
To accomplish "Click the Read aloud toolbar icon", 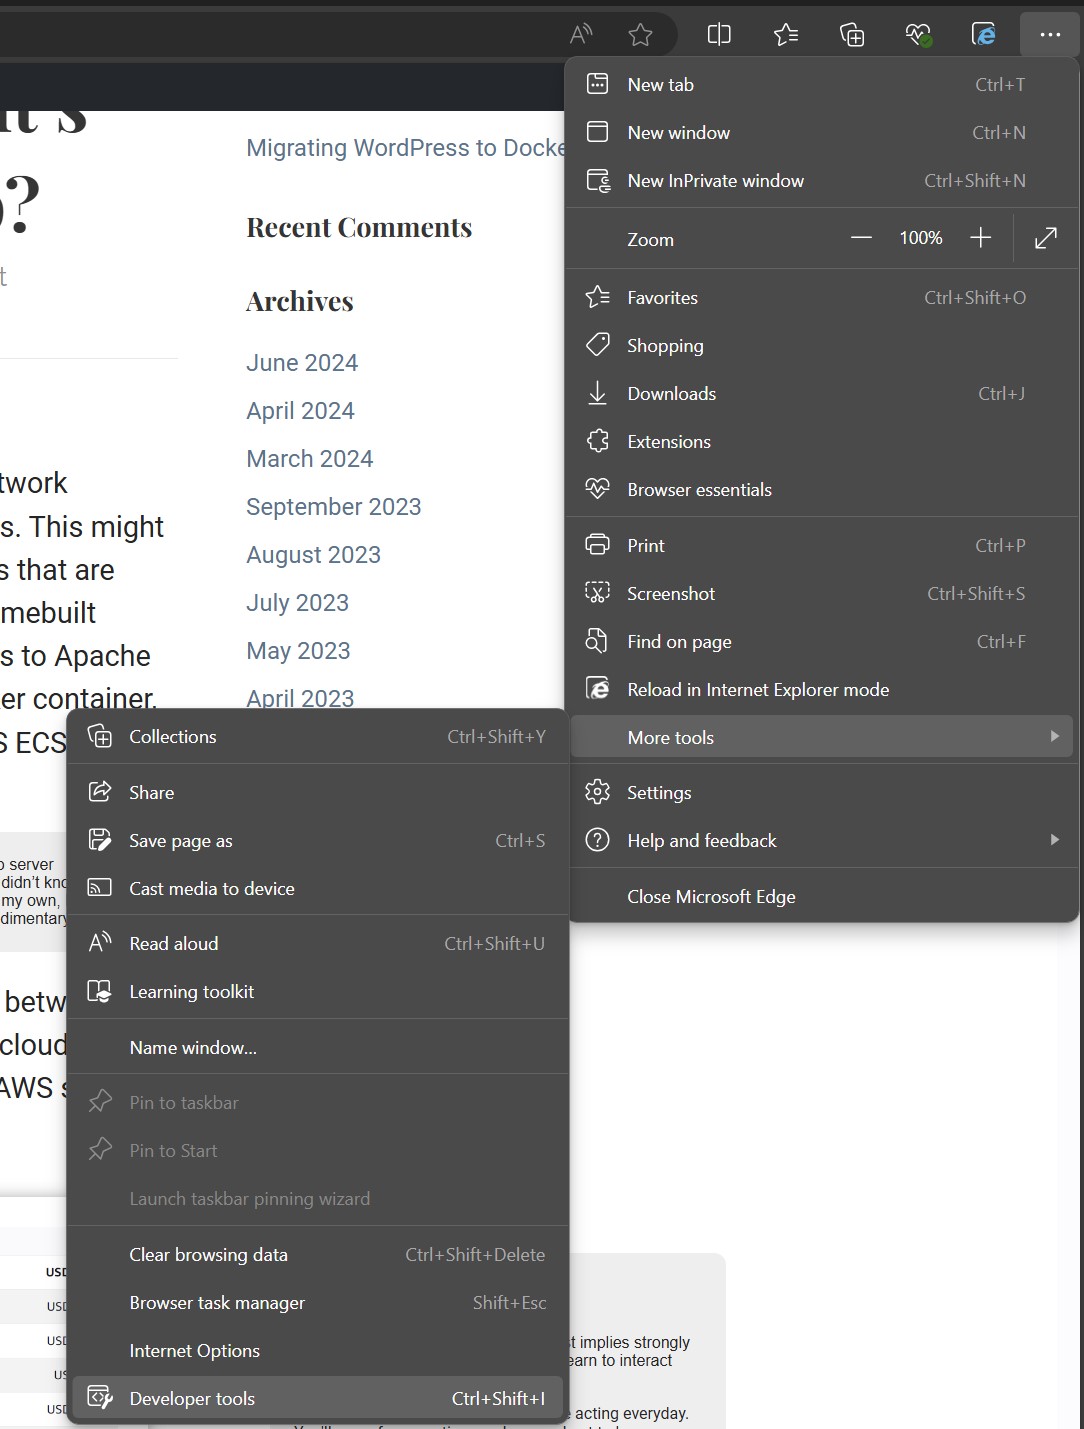I will coord(581,35).
